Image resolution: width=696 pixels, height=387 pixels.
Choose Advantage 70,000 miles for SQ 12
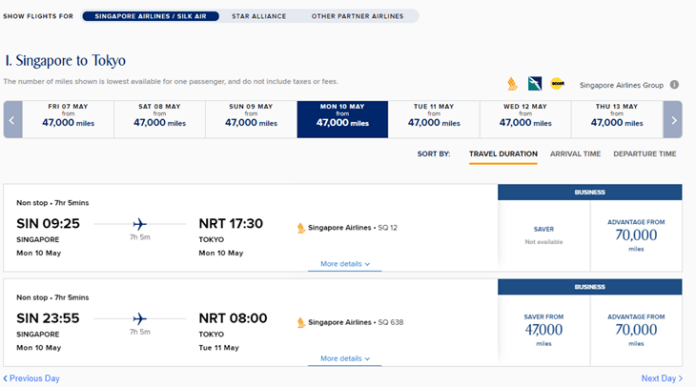636,235
